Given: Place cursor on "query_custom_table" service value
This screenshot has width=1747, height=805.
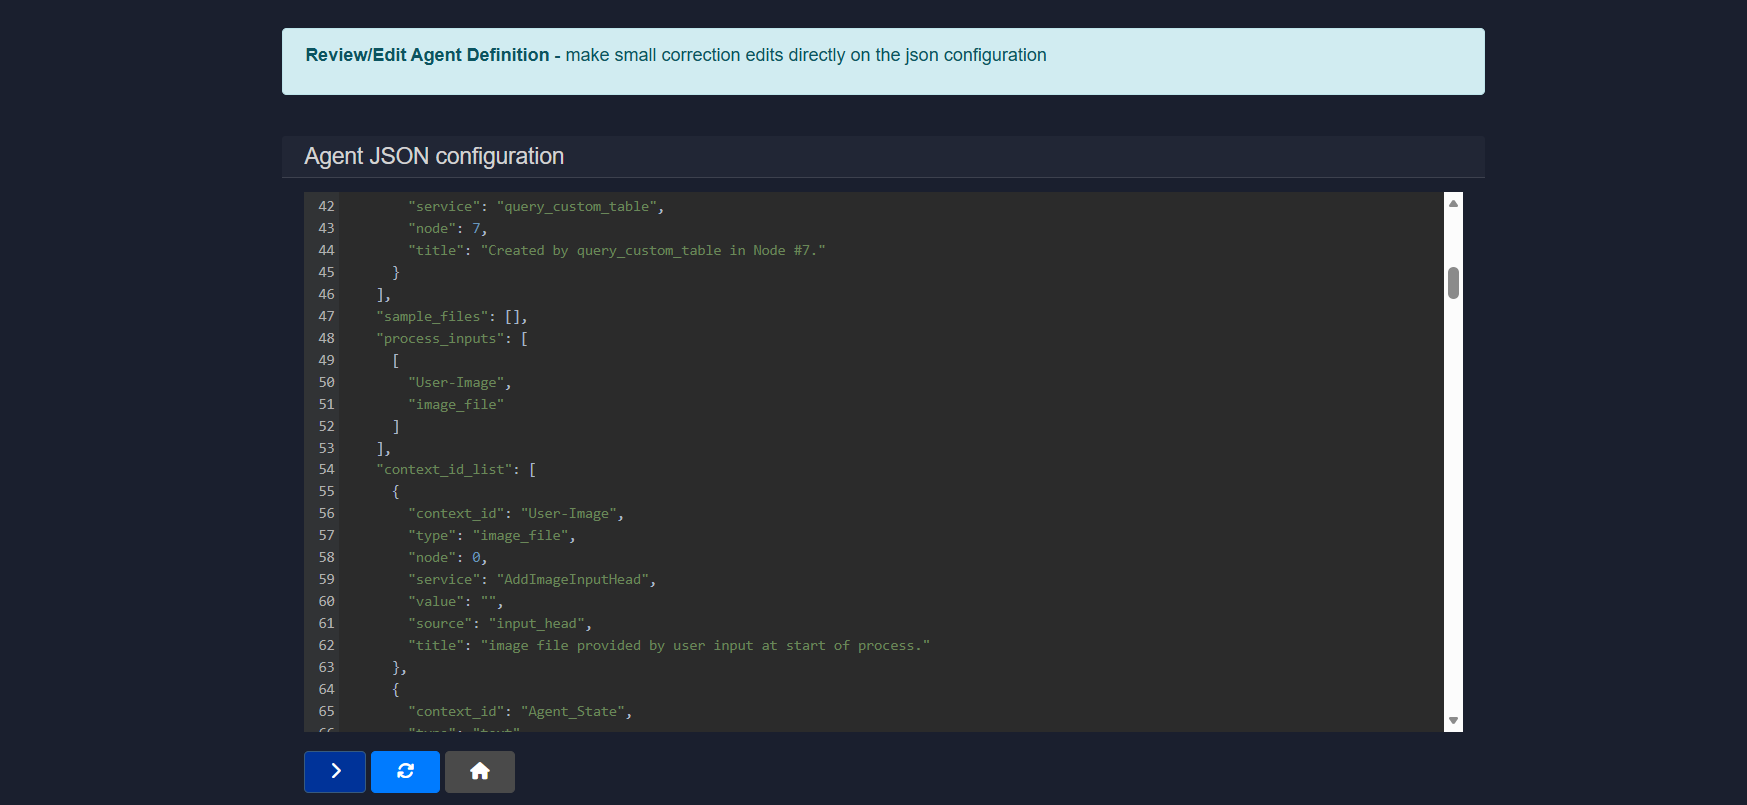Looking at the screenshot, I should [577, 206].
